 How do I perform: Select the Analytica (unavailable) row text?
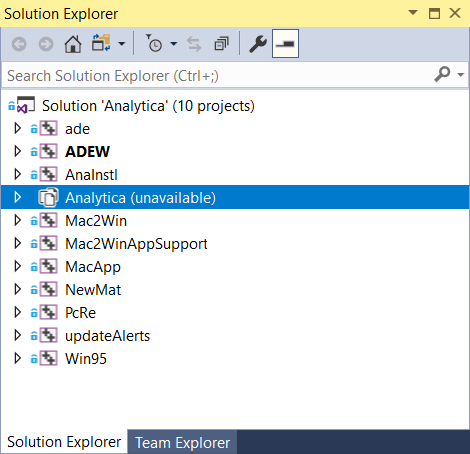coord(140,198)
